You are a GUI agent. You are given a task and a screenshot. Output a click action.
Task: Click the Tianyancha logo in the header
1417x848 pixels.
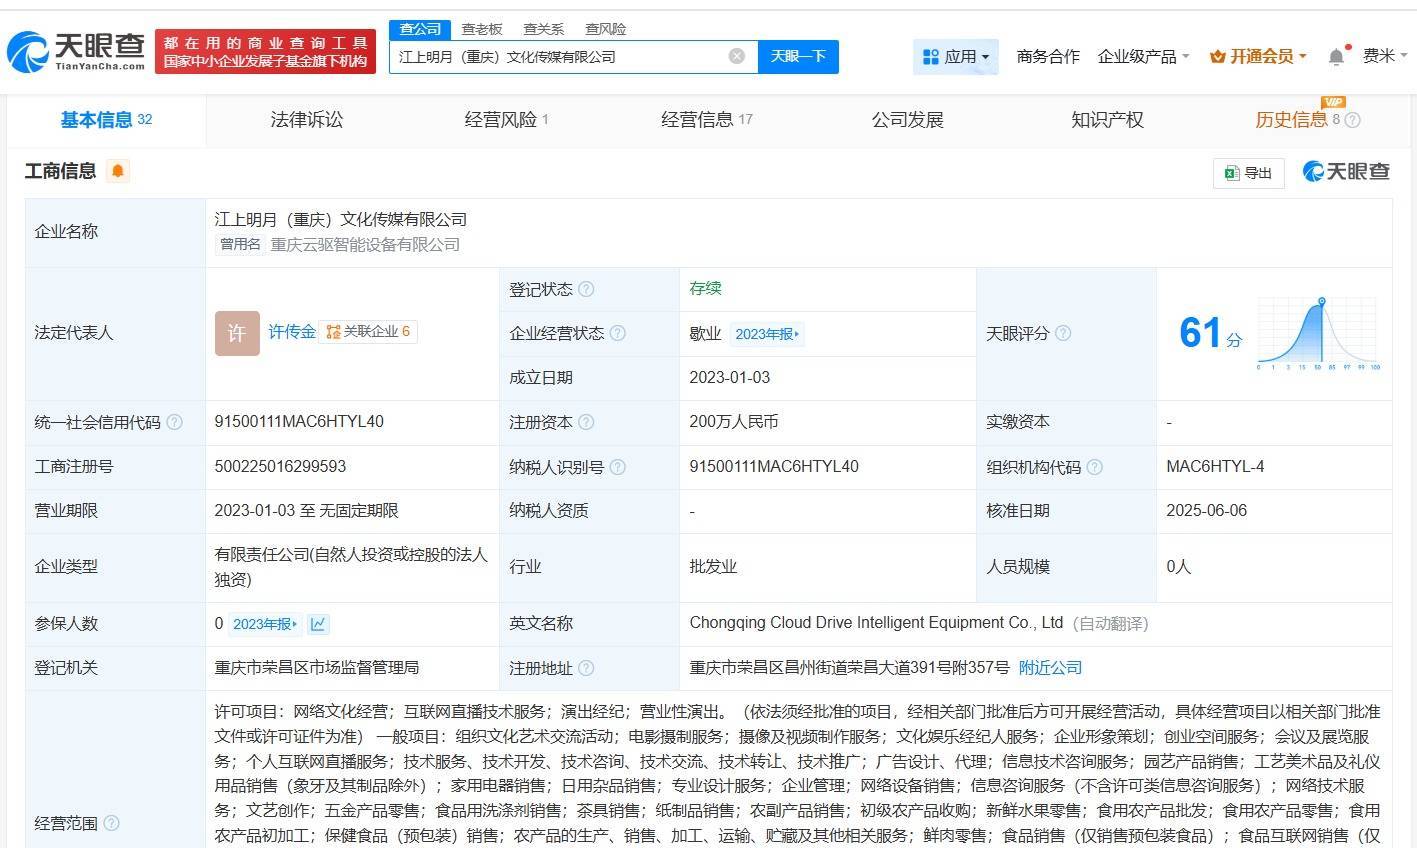tap(76, 52)
